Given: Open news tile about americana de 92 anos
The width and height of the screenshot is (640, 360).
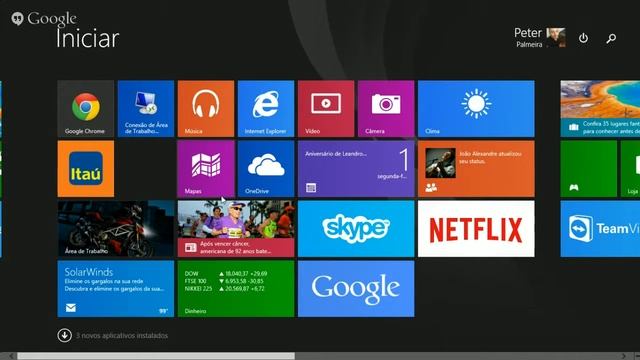Looking at the screenshot, I should (236, 229).
